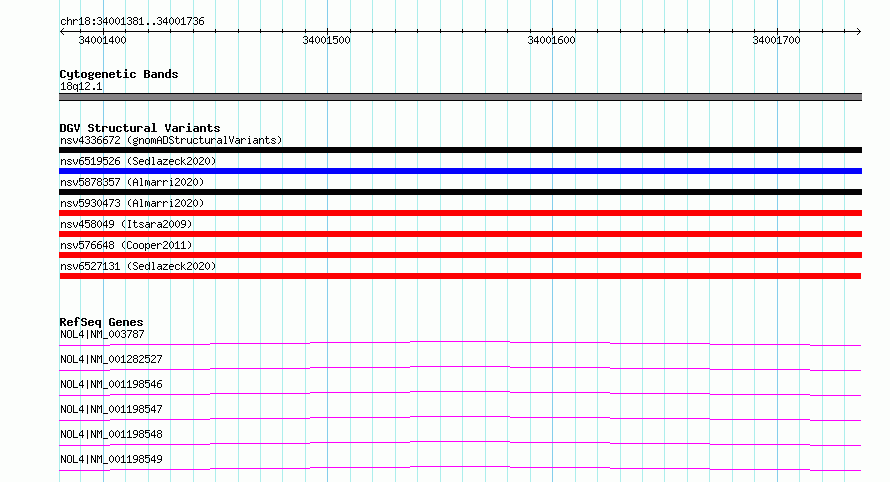Viewport: 890px width, 482px height.
Task: Click the magenta line for NOL4|NM_001198546
Action: pos(460,393)
